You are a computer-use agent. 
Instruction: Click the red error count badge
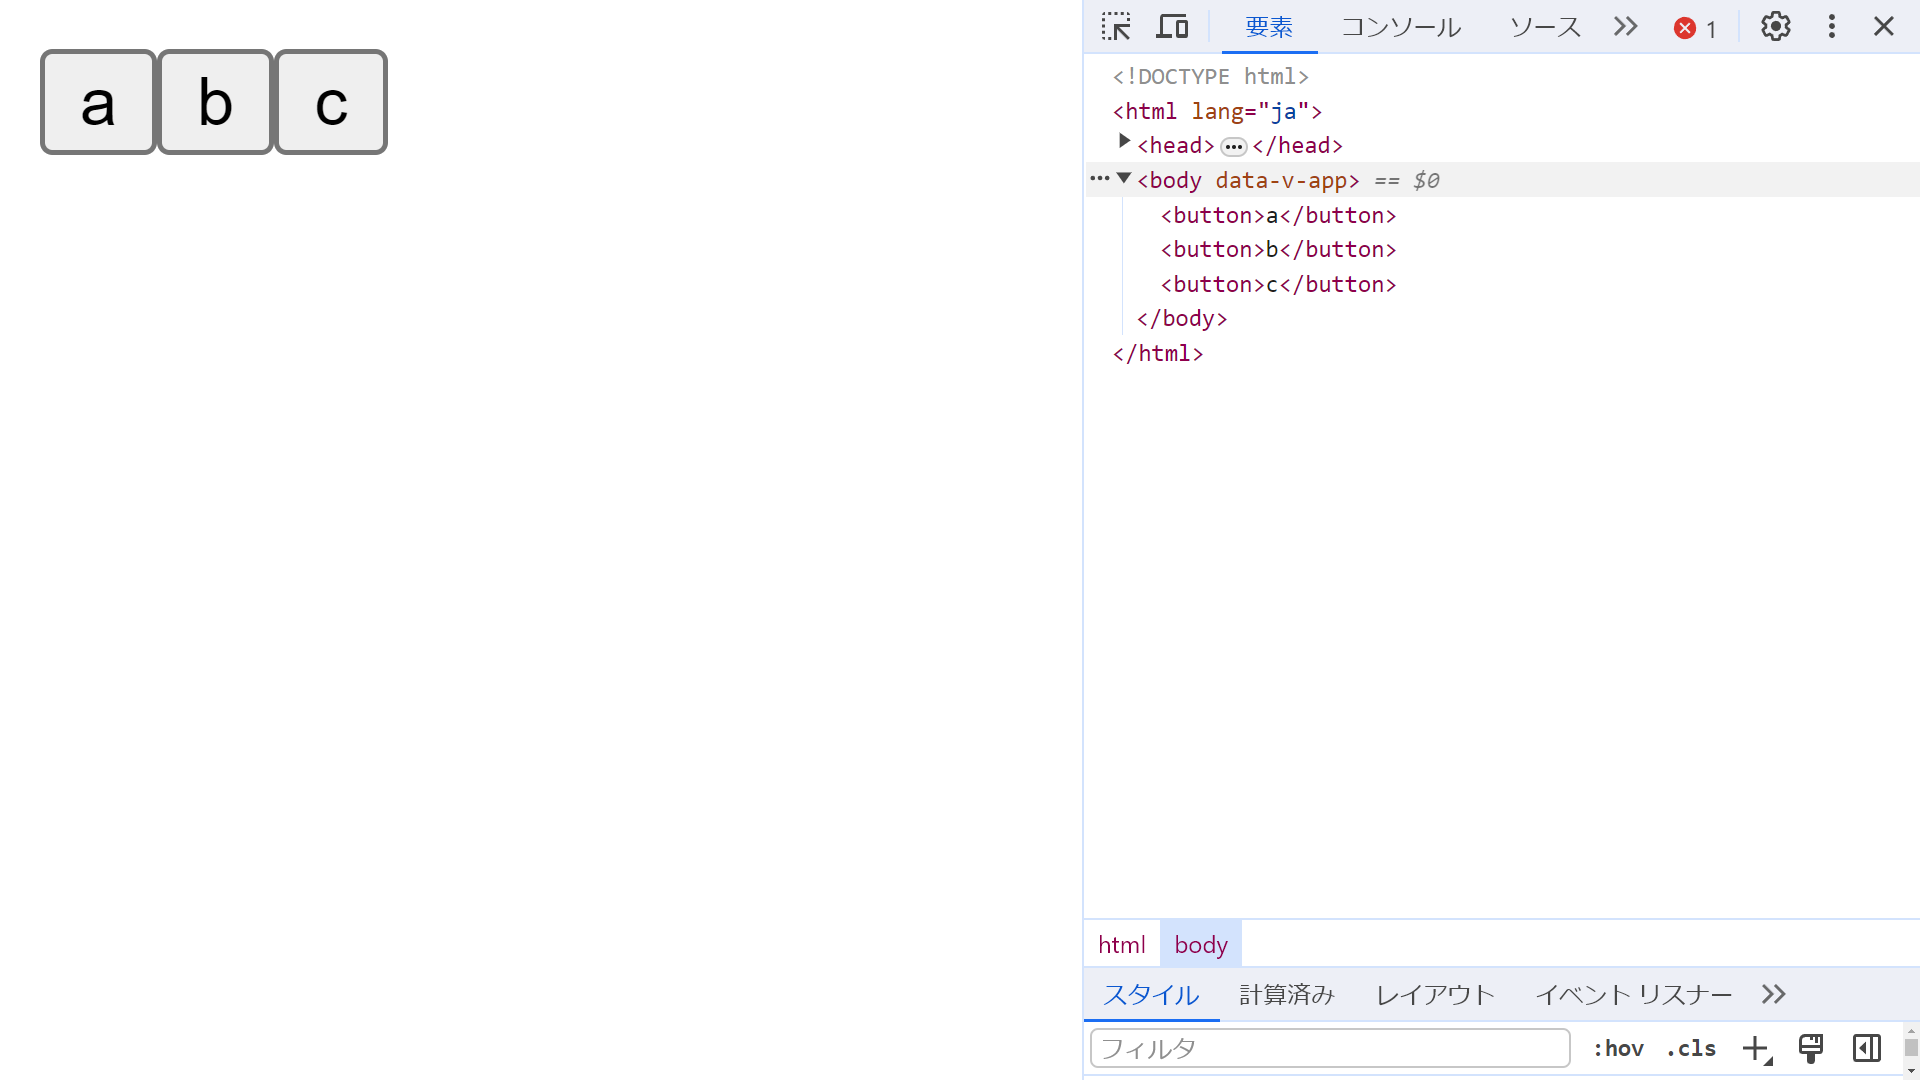coord(1695,28)
